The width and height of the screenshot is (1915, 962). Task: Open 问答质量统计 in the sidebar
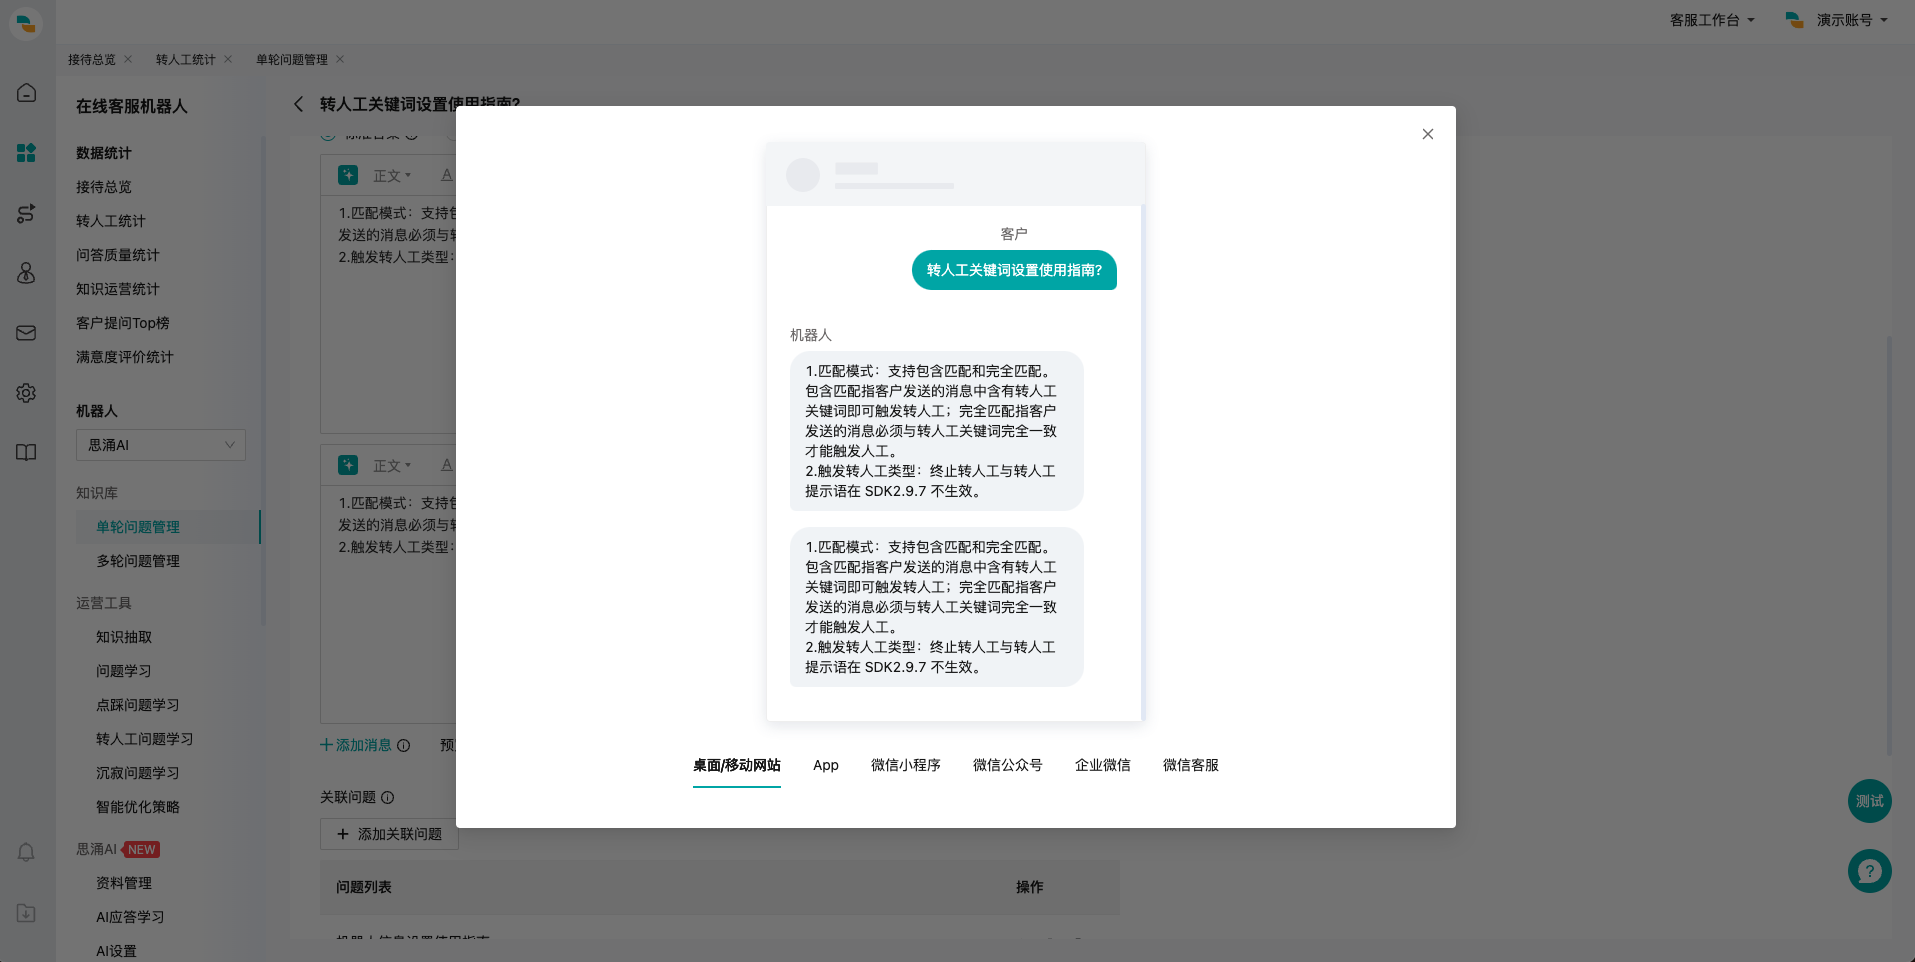click(118, 255)
